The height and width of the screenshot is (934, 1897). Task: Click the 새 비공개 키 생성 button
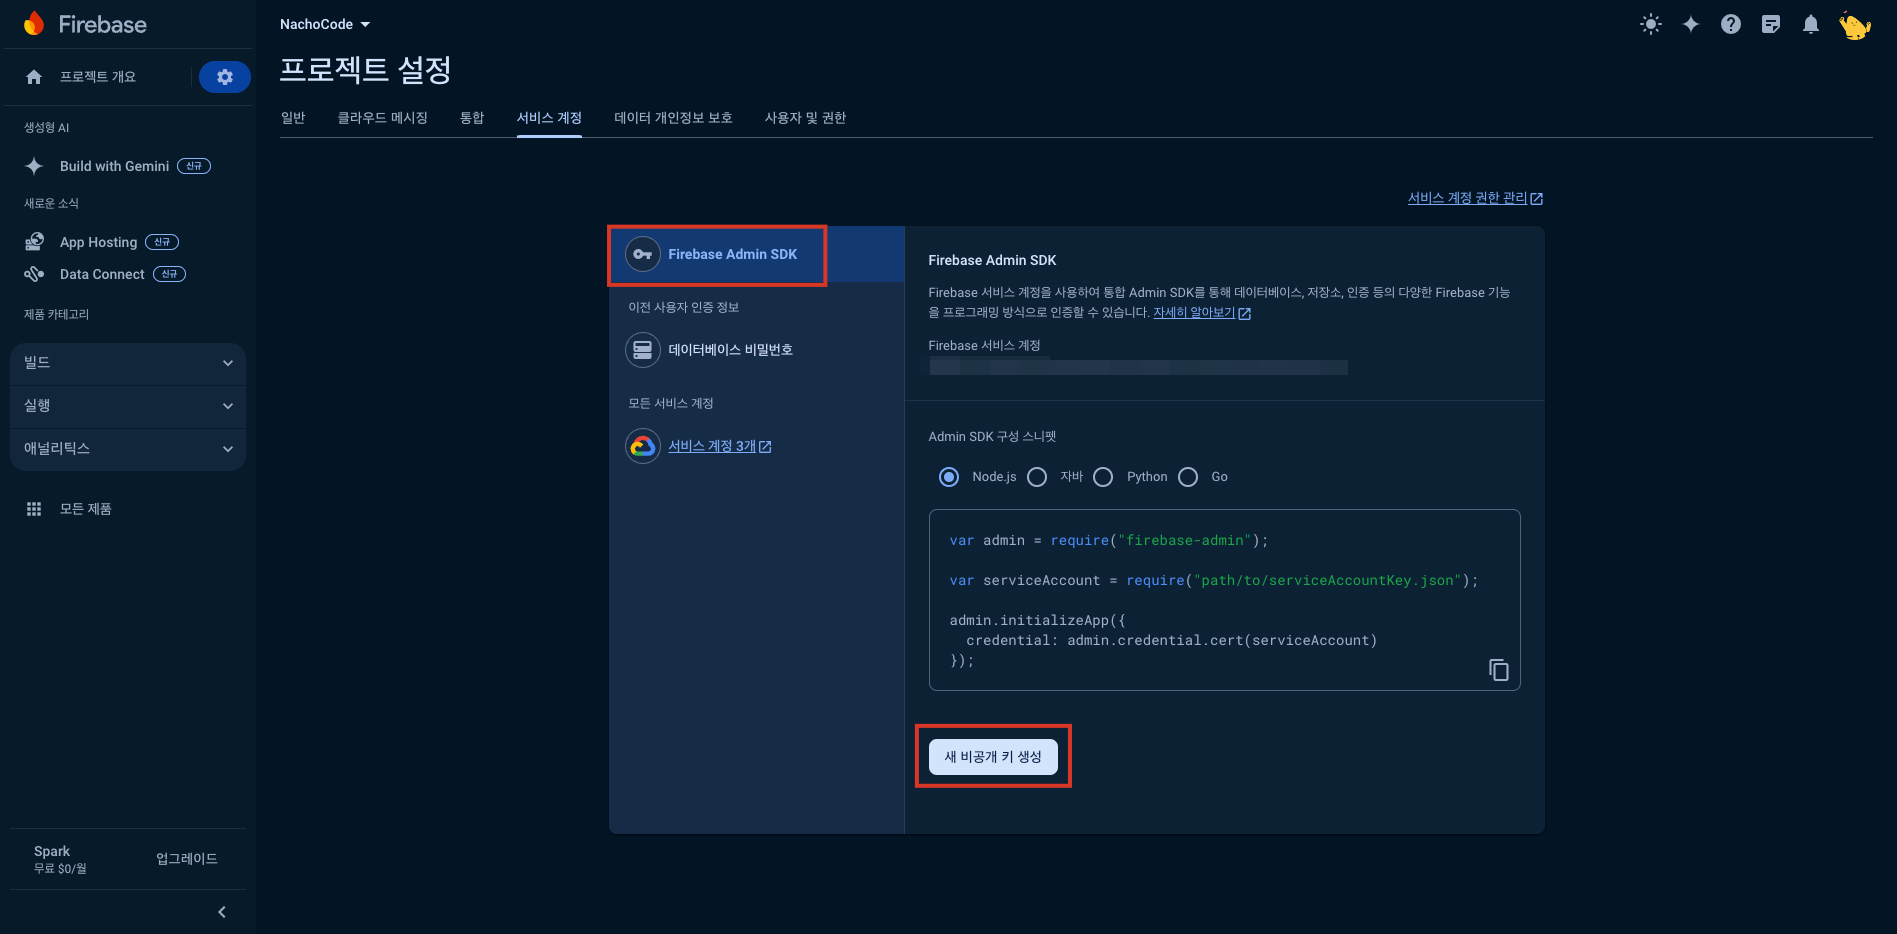(x=993, y=757)
